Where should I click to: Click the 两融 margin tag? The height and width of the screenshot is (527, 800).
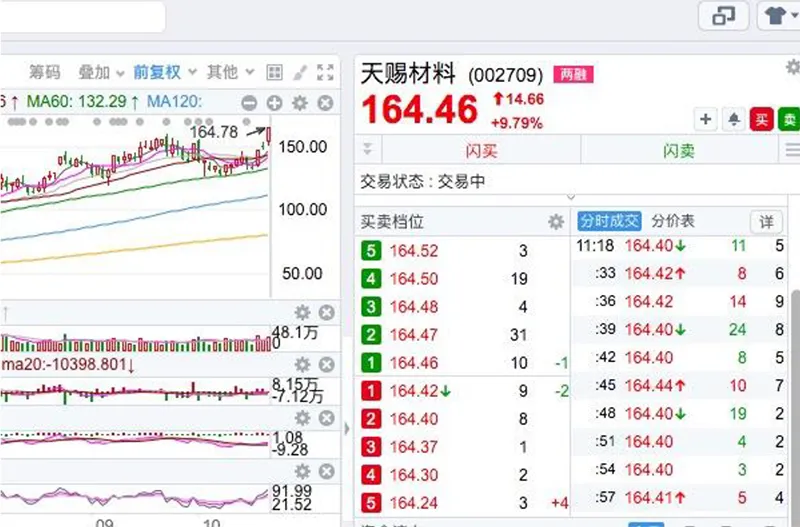[573, 74]
